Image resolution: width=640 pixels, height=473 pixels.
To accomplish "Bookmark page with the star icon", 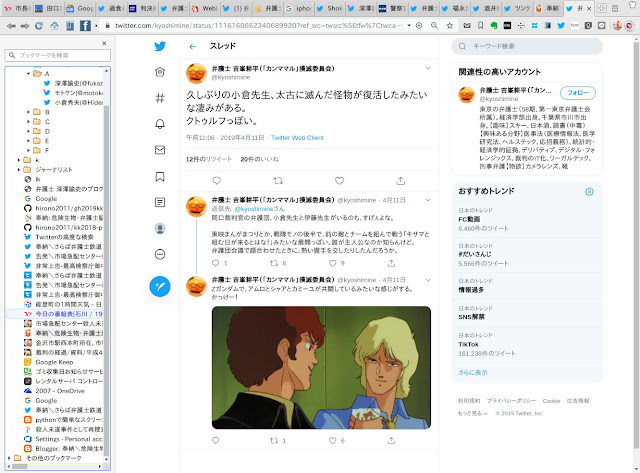I will [449, 26].
